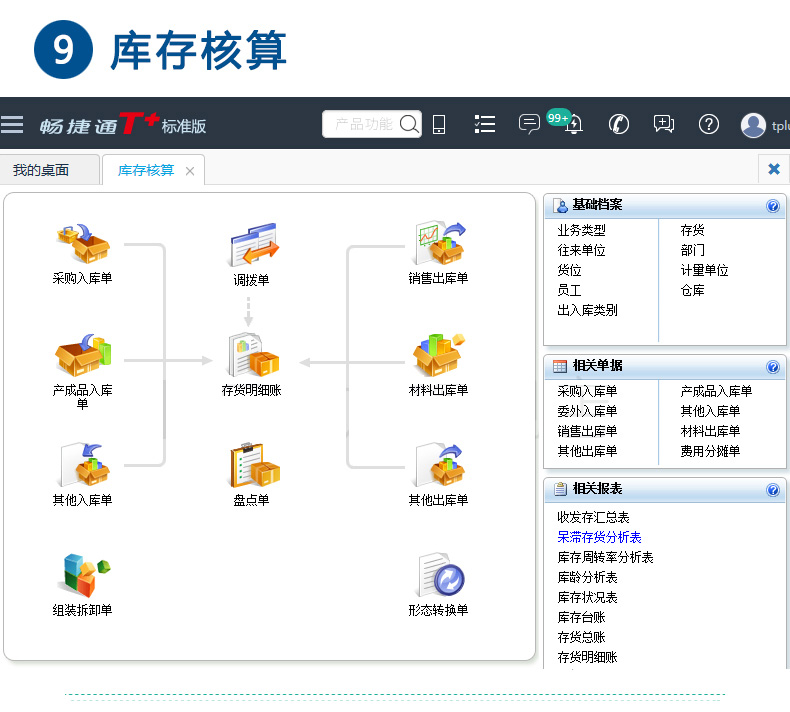Click the help icon on 相关单据 panel

click(x=772, y=367)
